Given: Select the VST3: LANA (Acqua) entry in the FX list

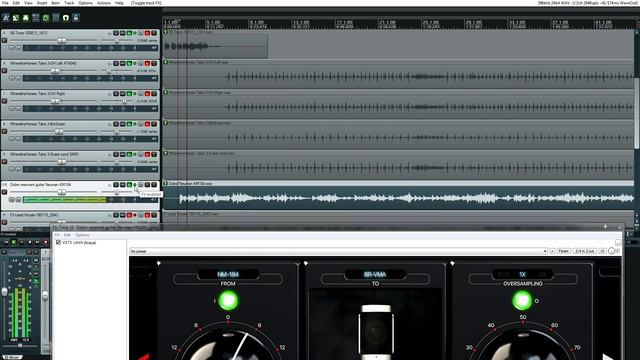Looking at the screenshot, I should [x=79, y=242].
